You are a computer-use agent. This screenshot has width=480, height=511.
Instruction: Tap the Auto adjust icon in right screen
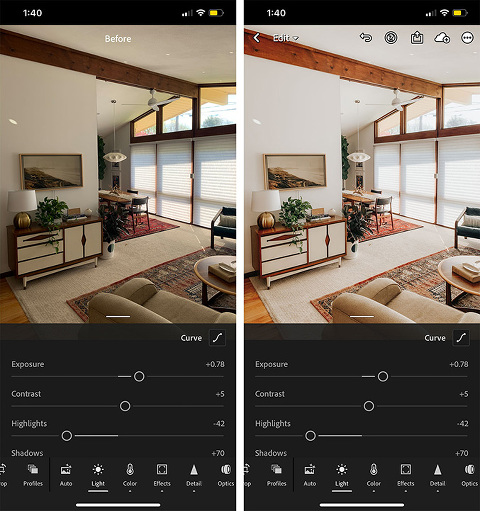pyautogui.click(x=310, y=475)
